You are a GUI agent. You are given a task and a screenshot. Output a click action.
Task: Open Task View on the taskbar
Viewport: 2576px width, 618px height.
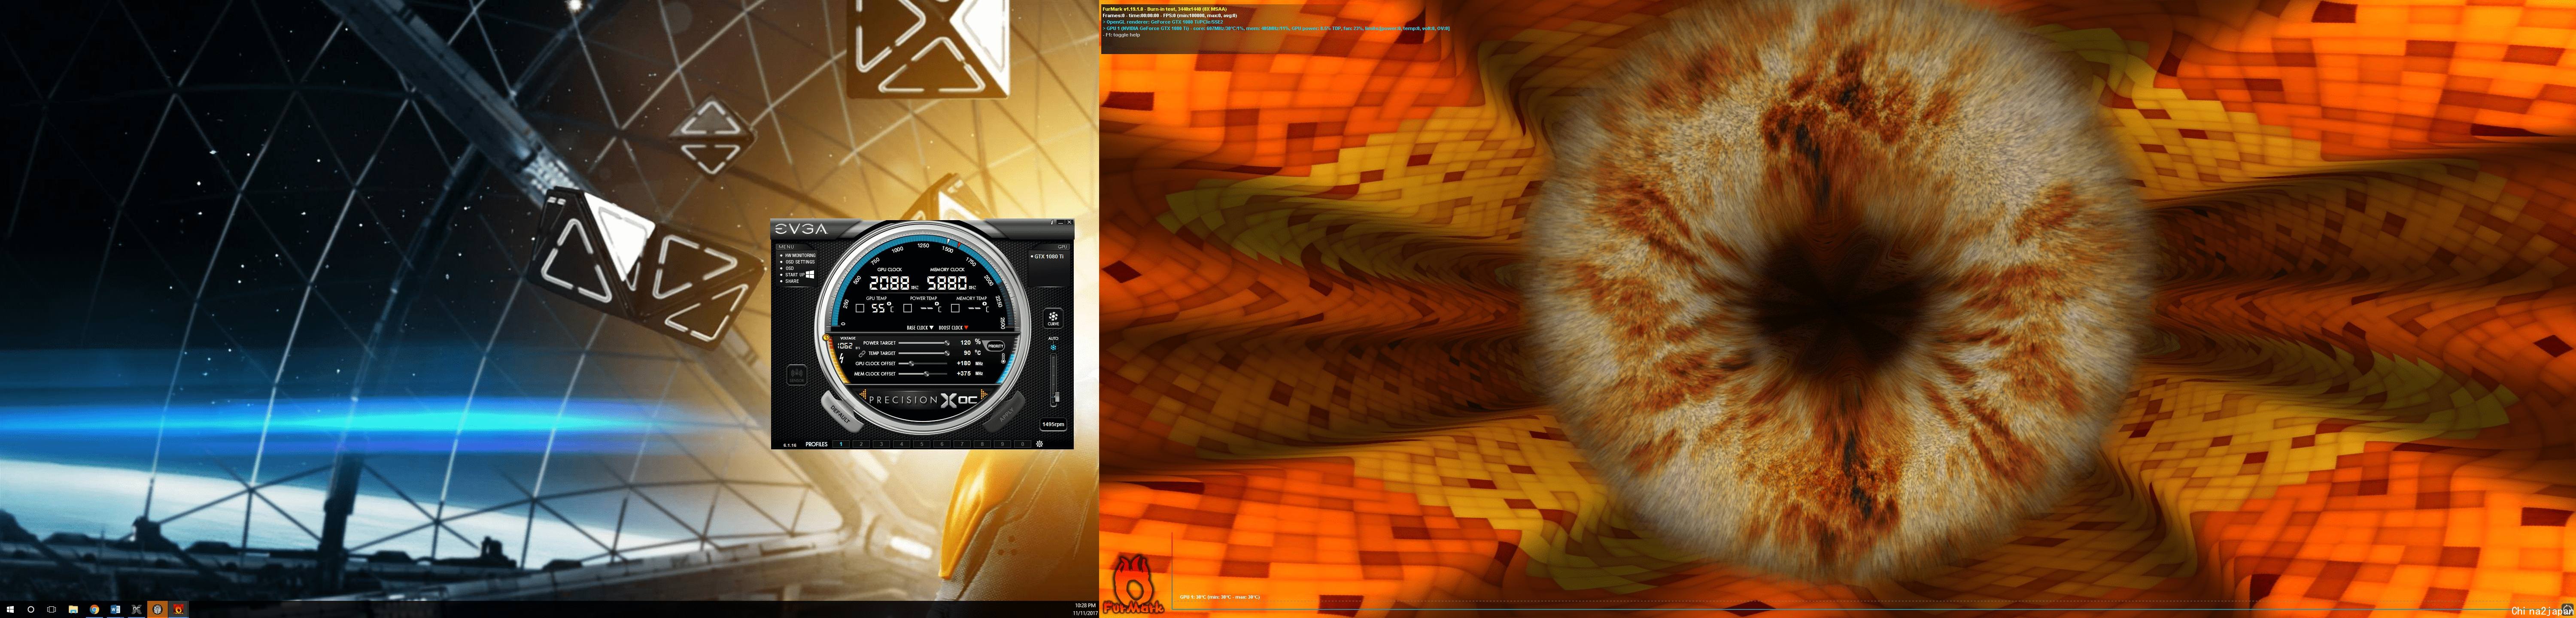52,609
